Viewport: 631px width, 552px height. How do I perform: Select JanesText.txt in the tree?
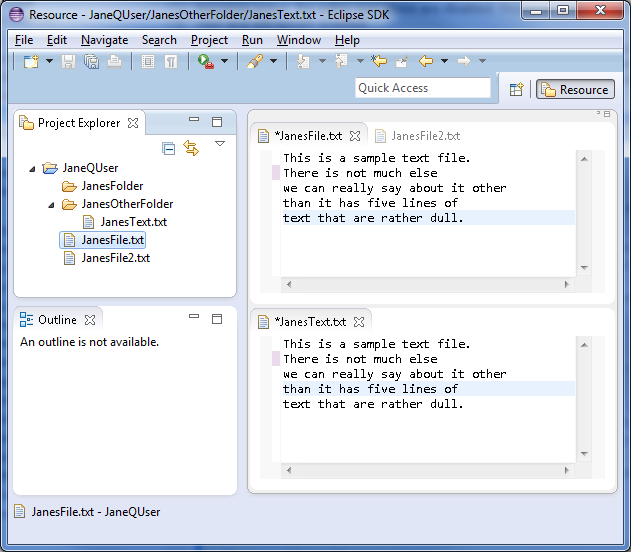[134, 222]
